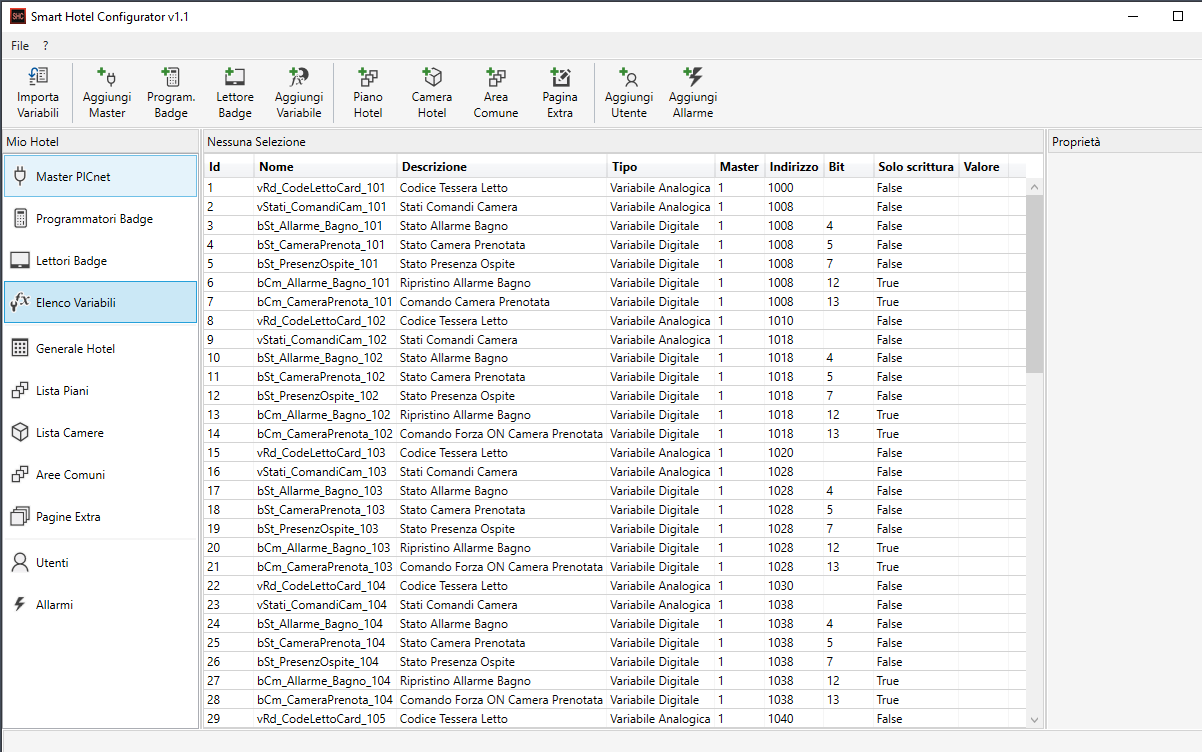Show Lista Piani from the sidebar
The image size is (1202, 752).
tap(100, 390)
